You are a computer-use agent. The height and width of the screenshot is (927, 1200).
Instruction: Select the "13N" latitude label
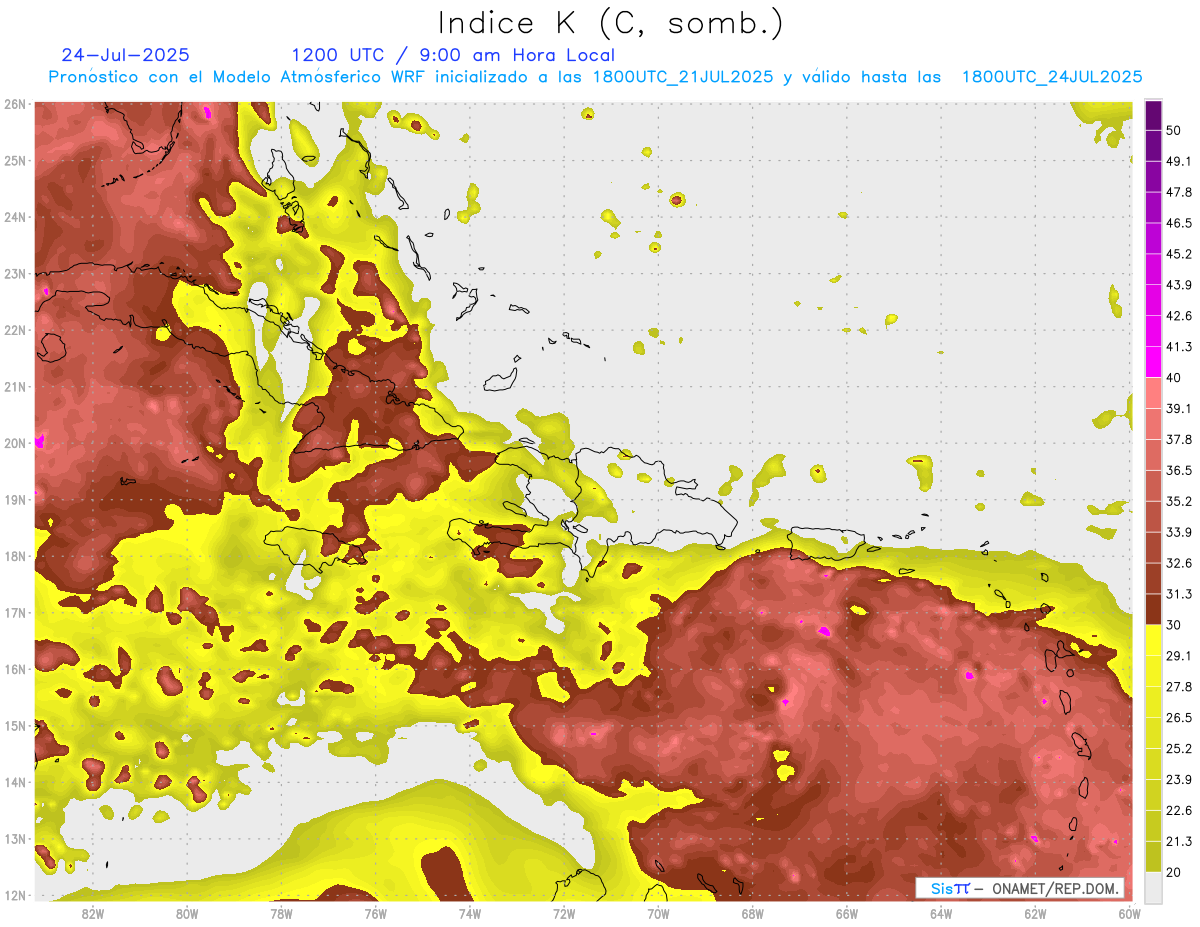(x=15, y=839)
